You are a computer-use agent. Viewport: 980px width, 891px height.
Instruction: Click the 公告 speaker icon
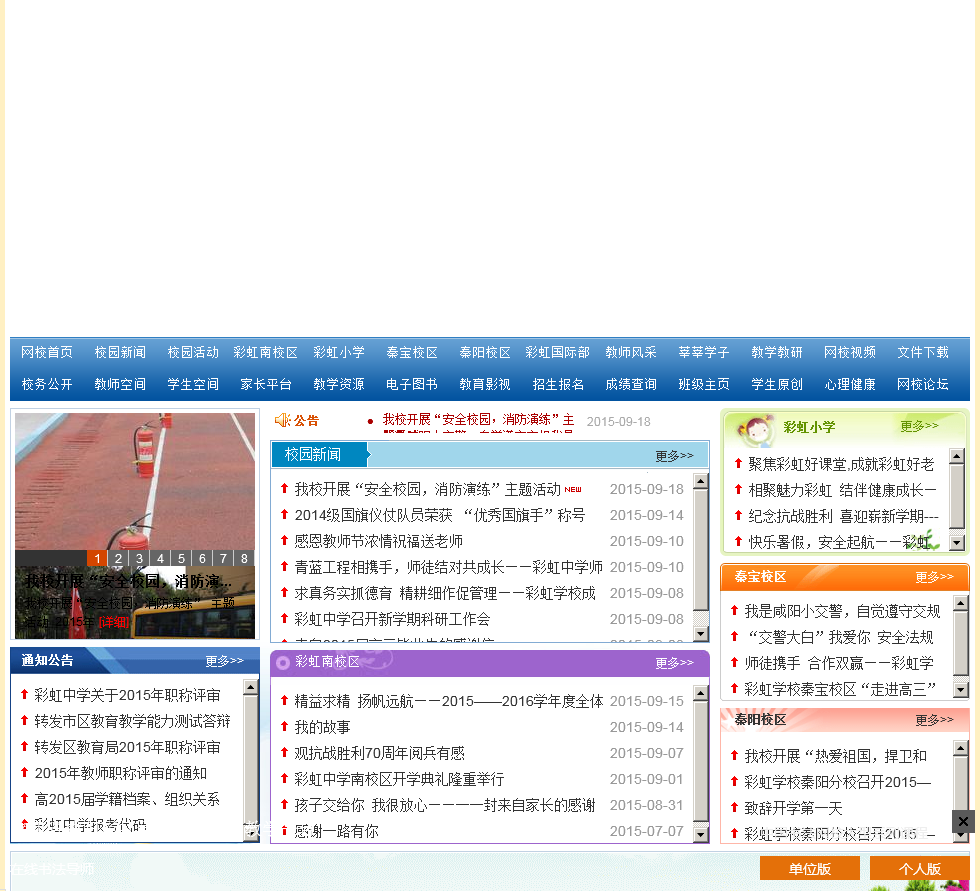[282, 420]
